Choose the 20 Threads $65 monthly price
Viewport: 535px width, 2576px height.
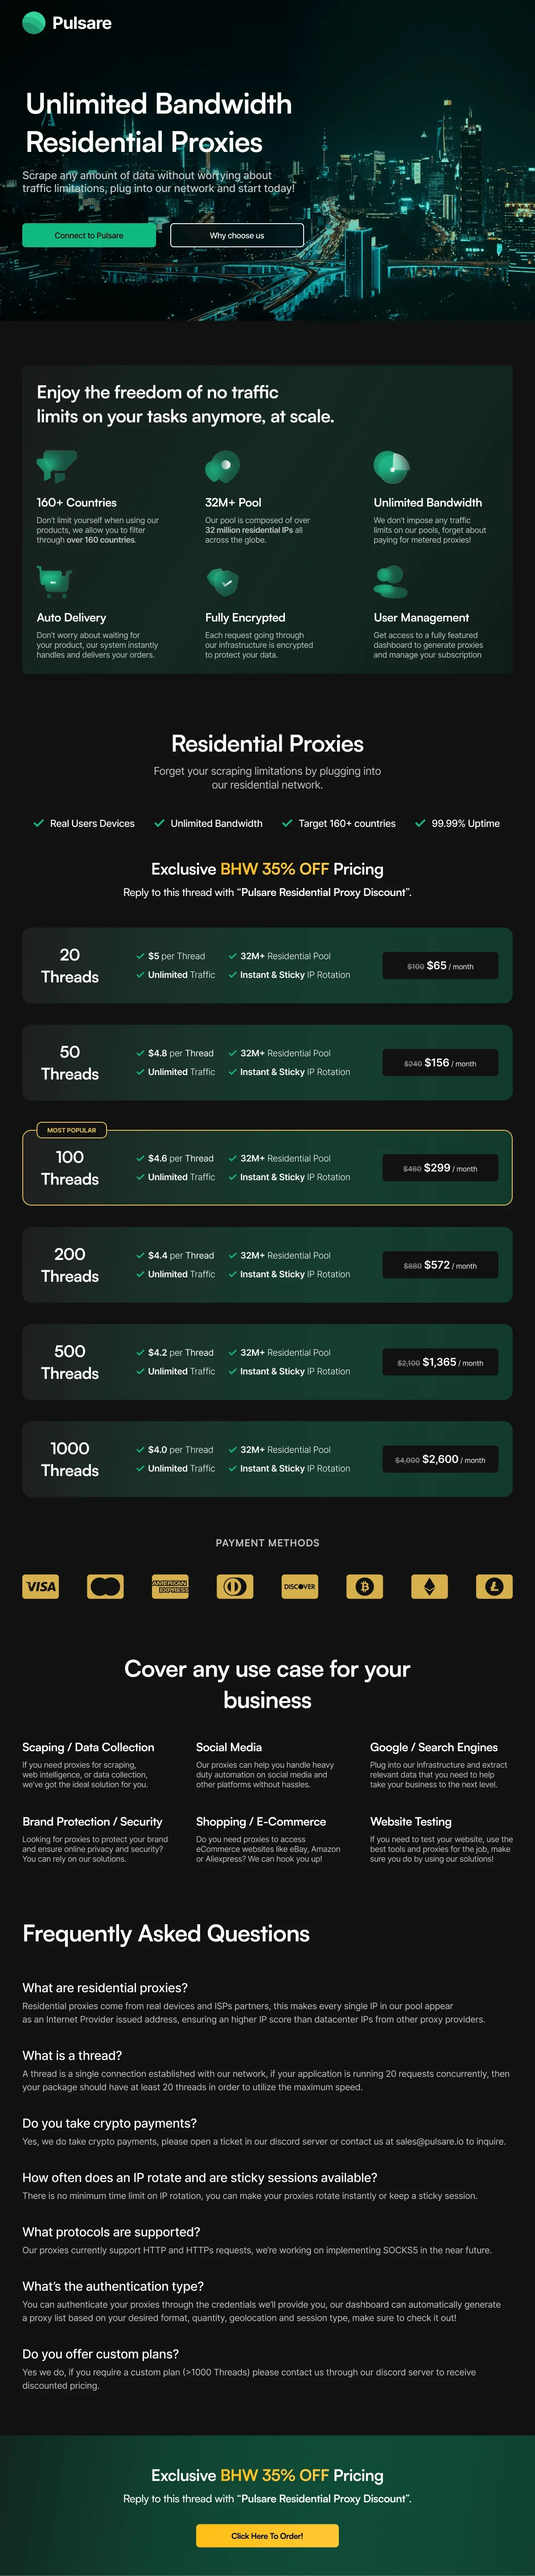(x=440, y=966)
